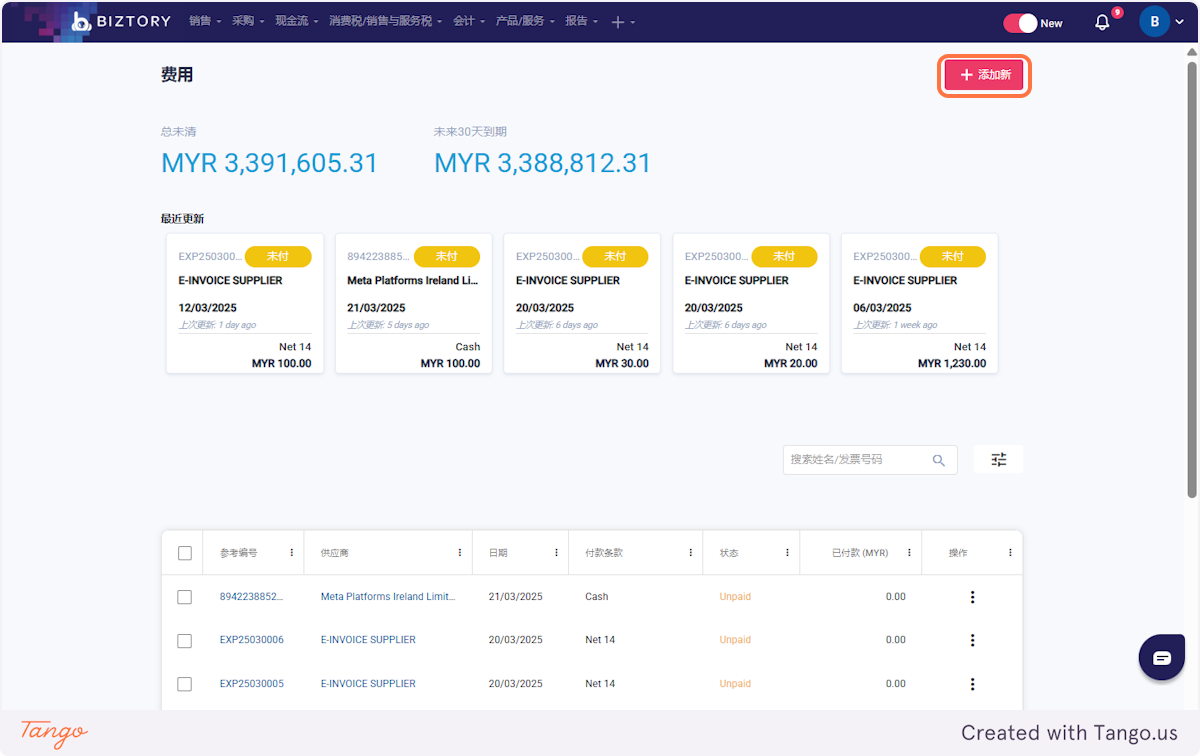This screenshot has width=1200, height=756.
Task: Open recent card with MYR 20.00
Action: click(751, 304)
